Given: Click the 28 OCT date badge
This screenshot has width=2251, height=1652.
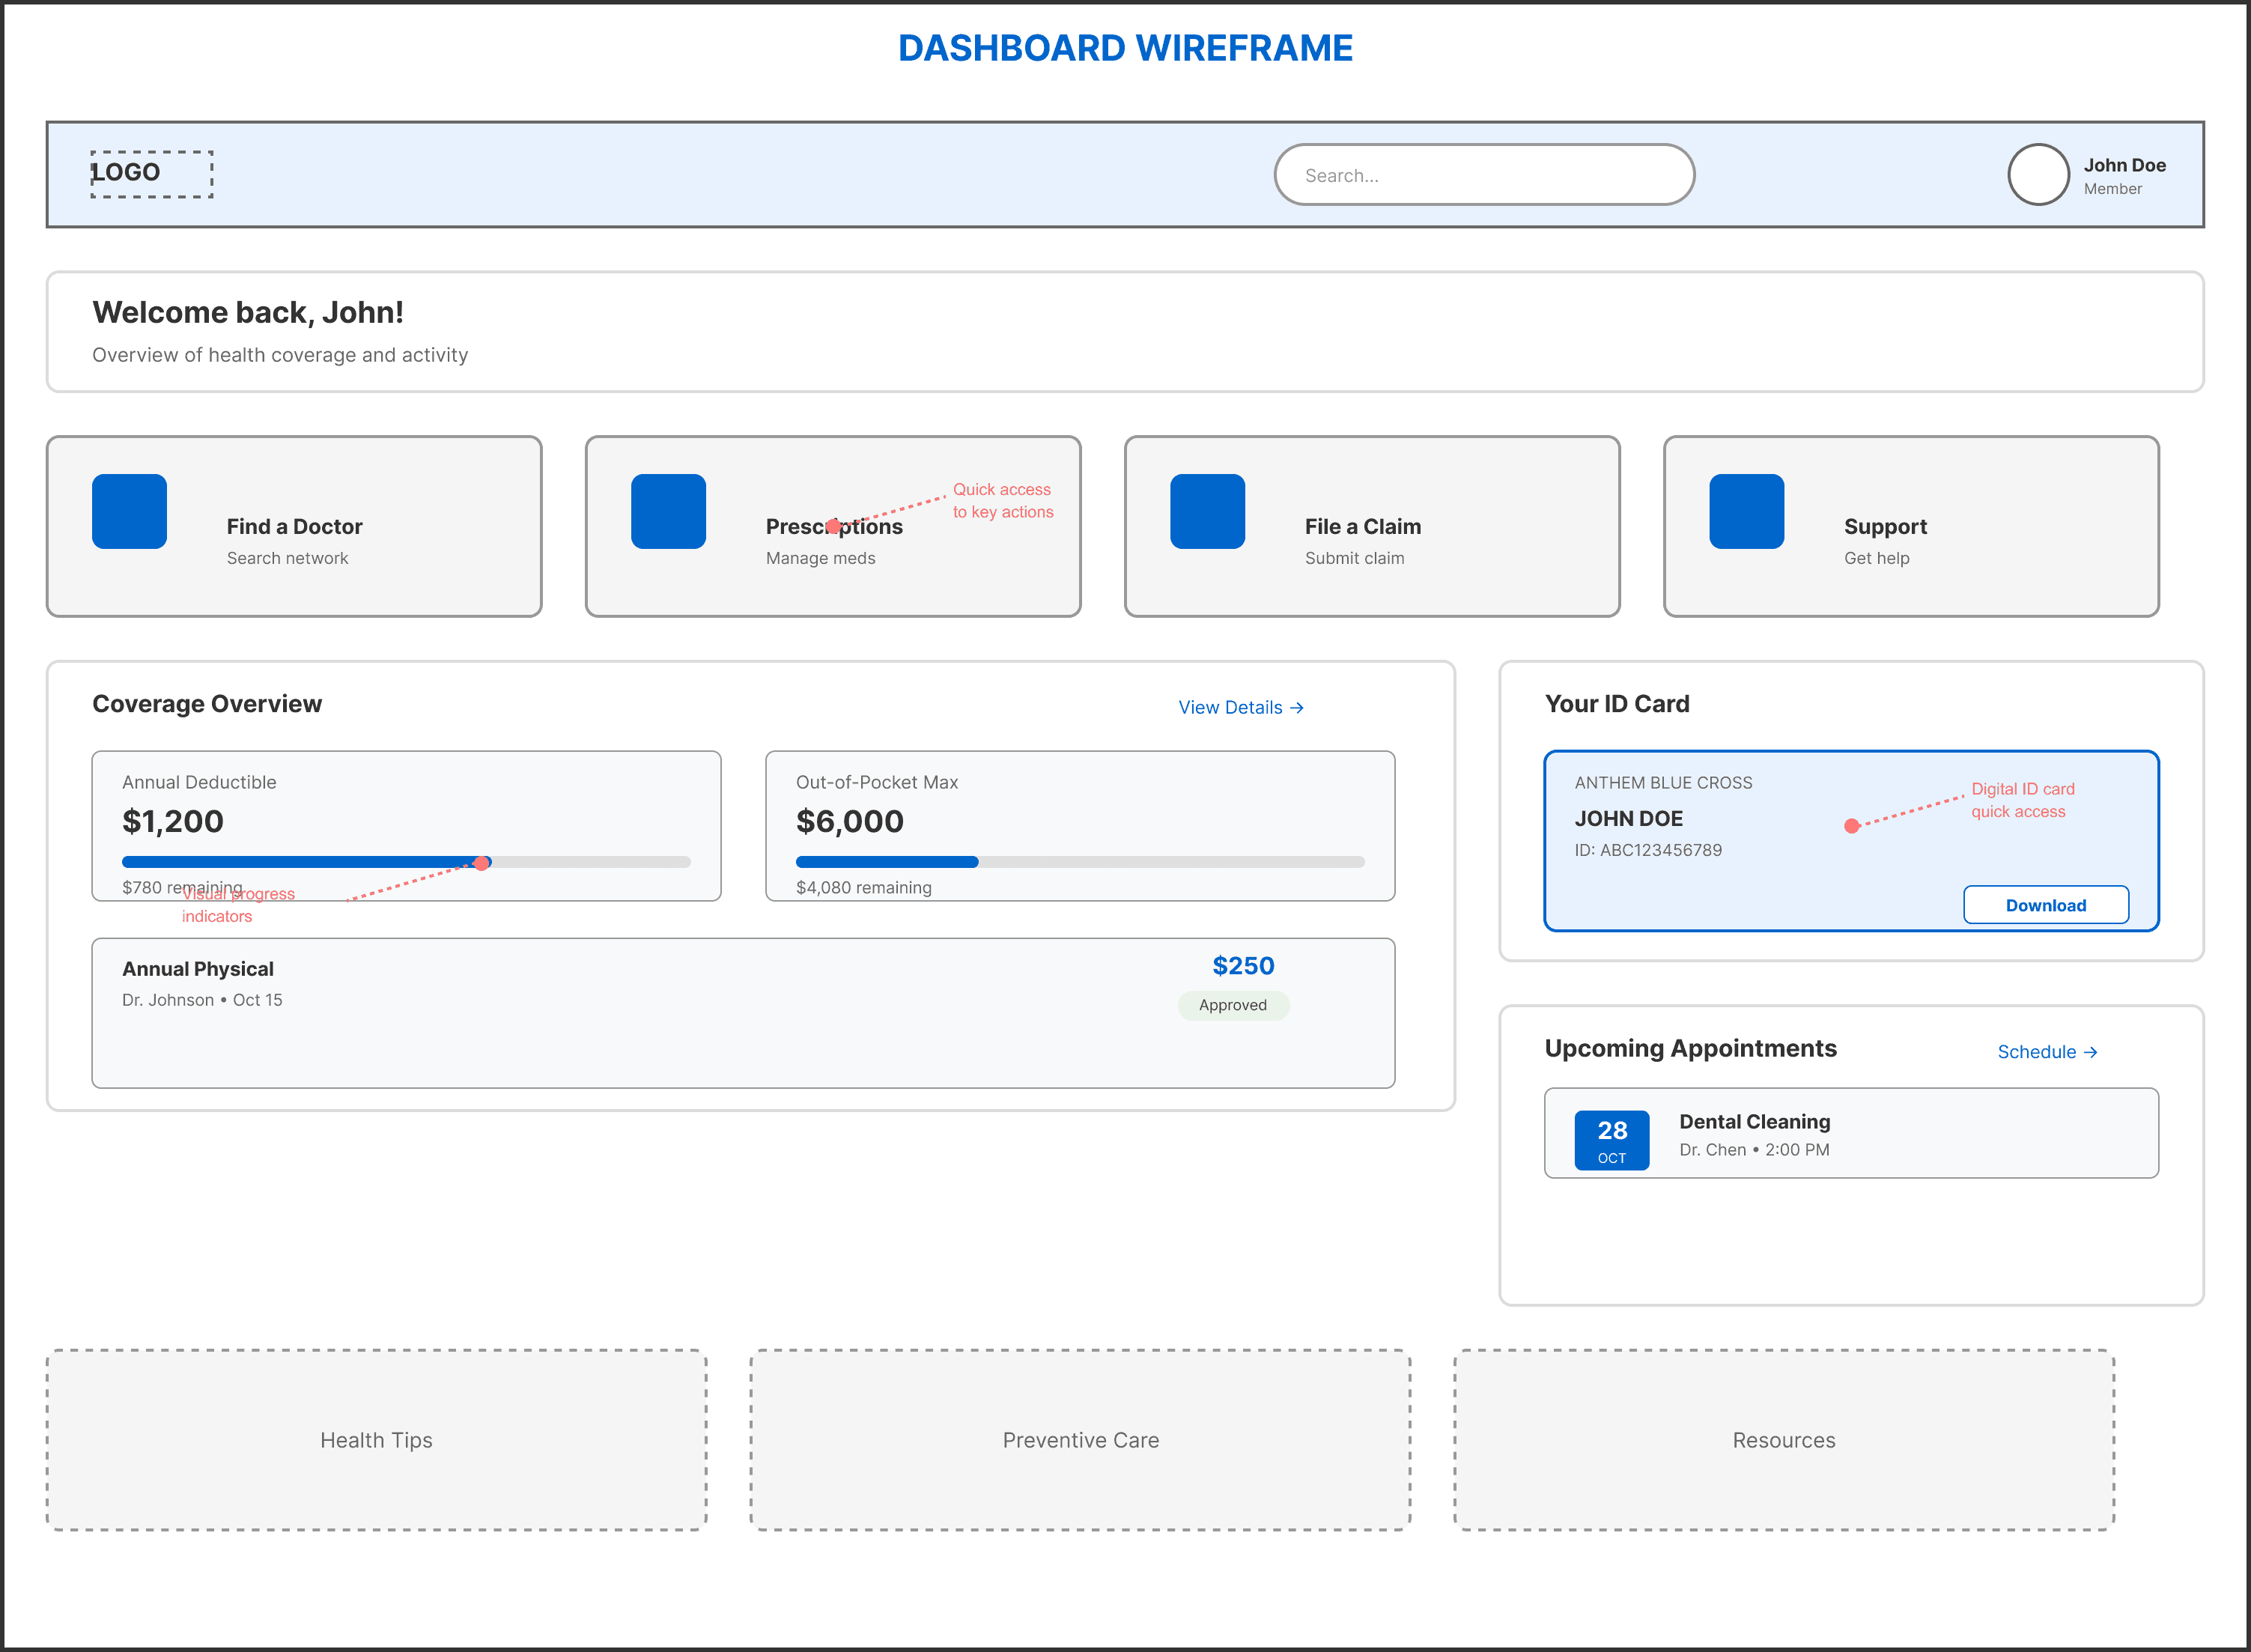Looking at the screenshot, I should 1611,1140.
